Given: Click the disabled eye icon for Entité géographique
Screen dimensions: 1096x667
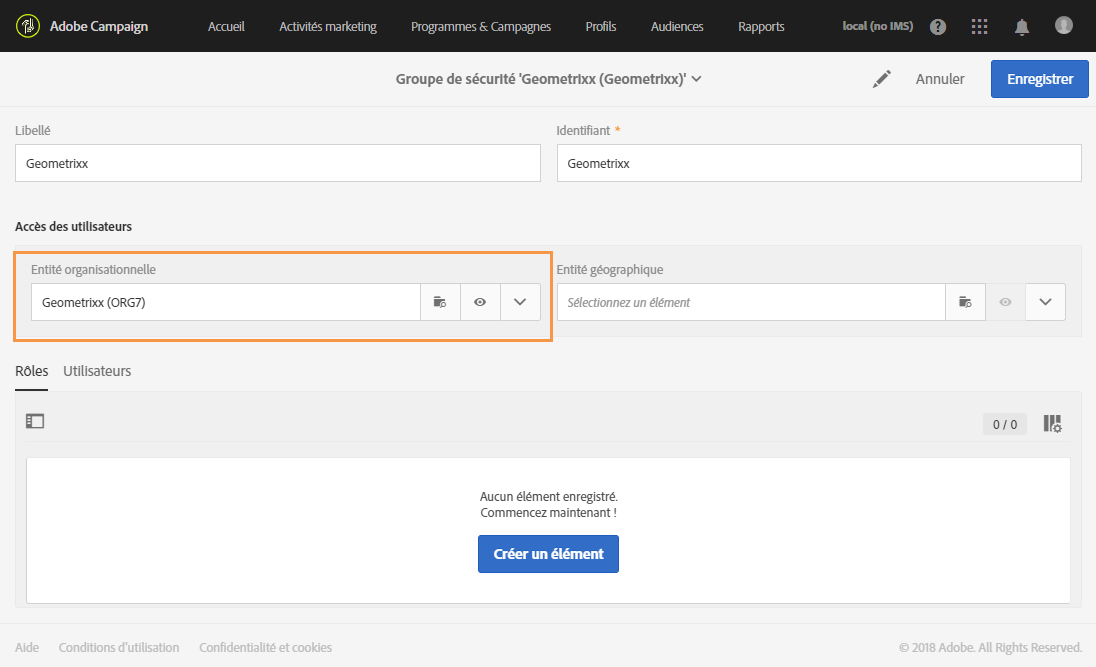Looking at the screenshot, I should coord(1005,302).
